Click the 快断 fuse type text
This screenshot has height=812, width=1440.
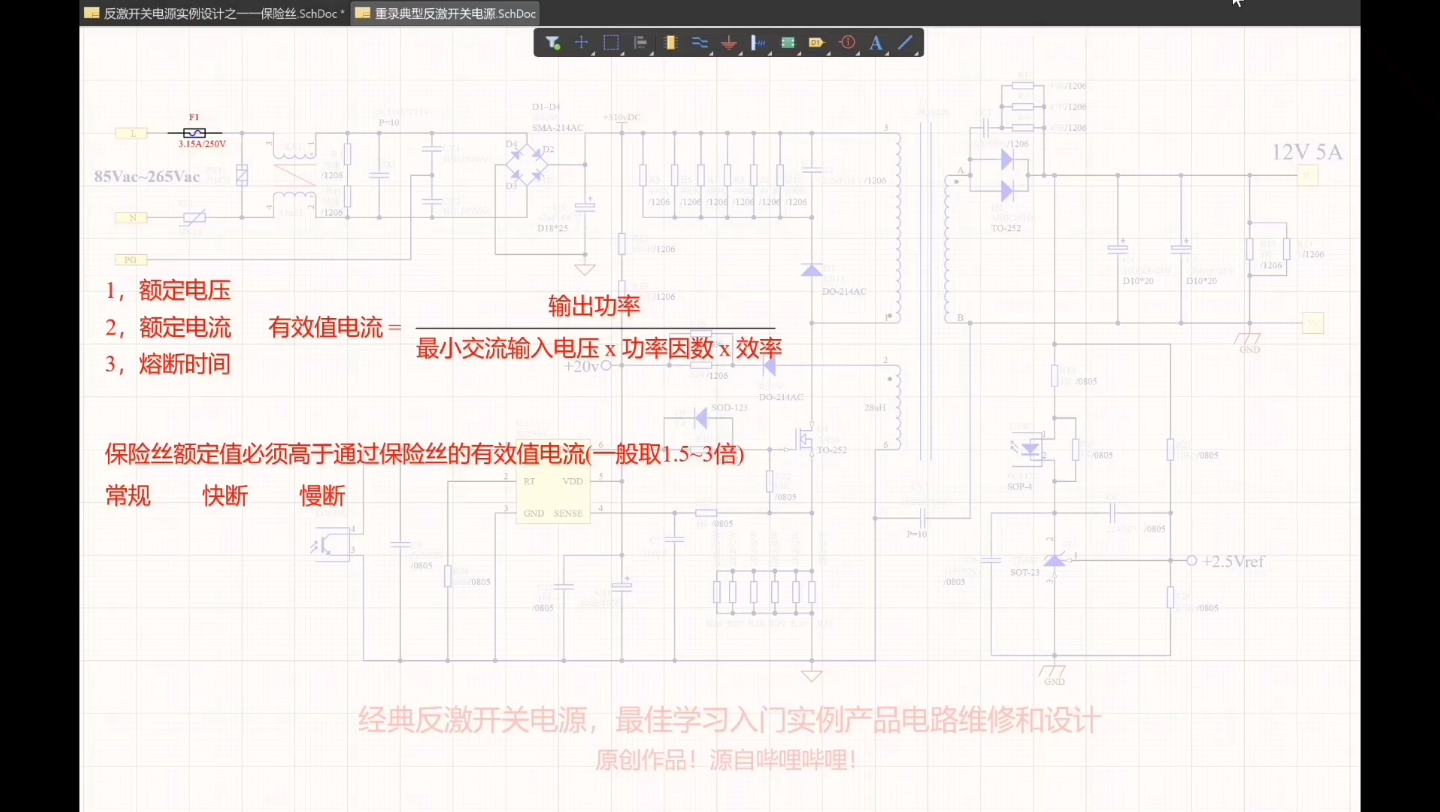pos(225,496)
